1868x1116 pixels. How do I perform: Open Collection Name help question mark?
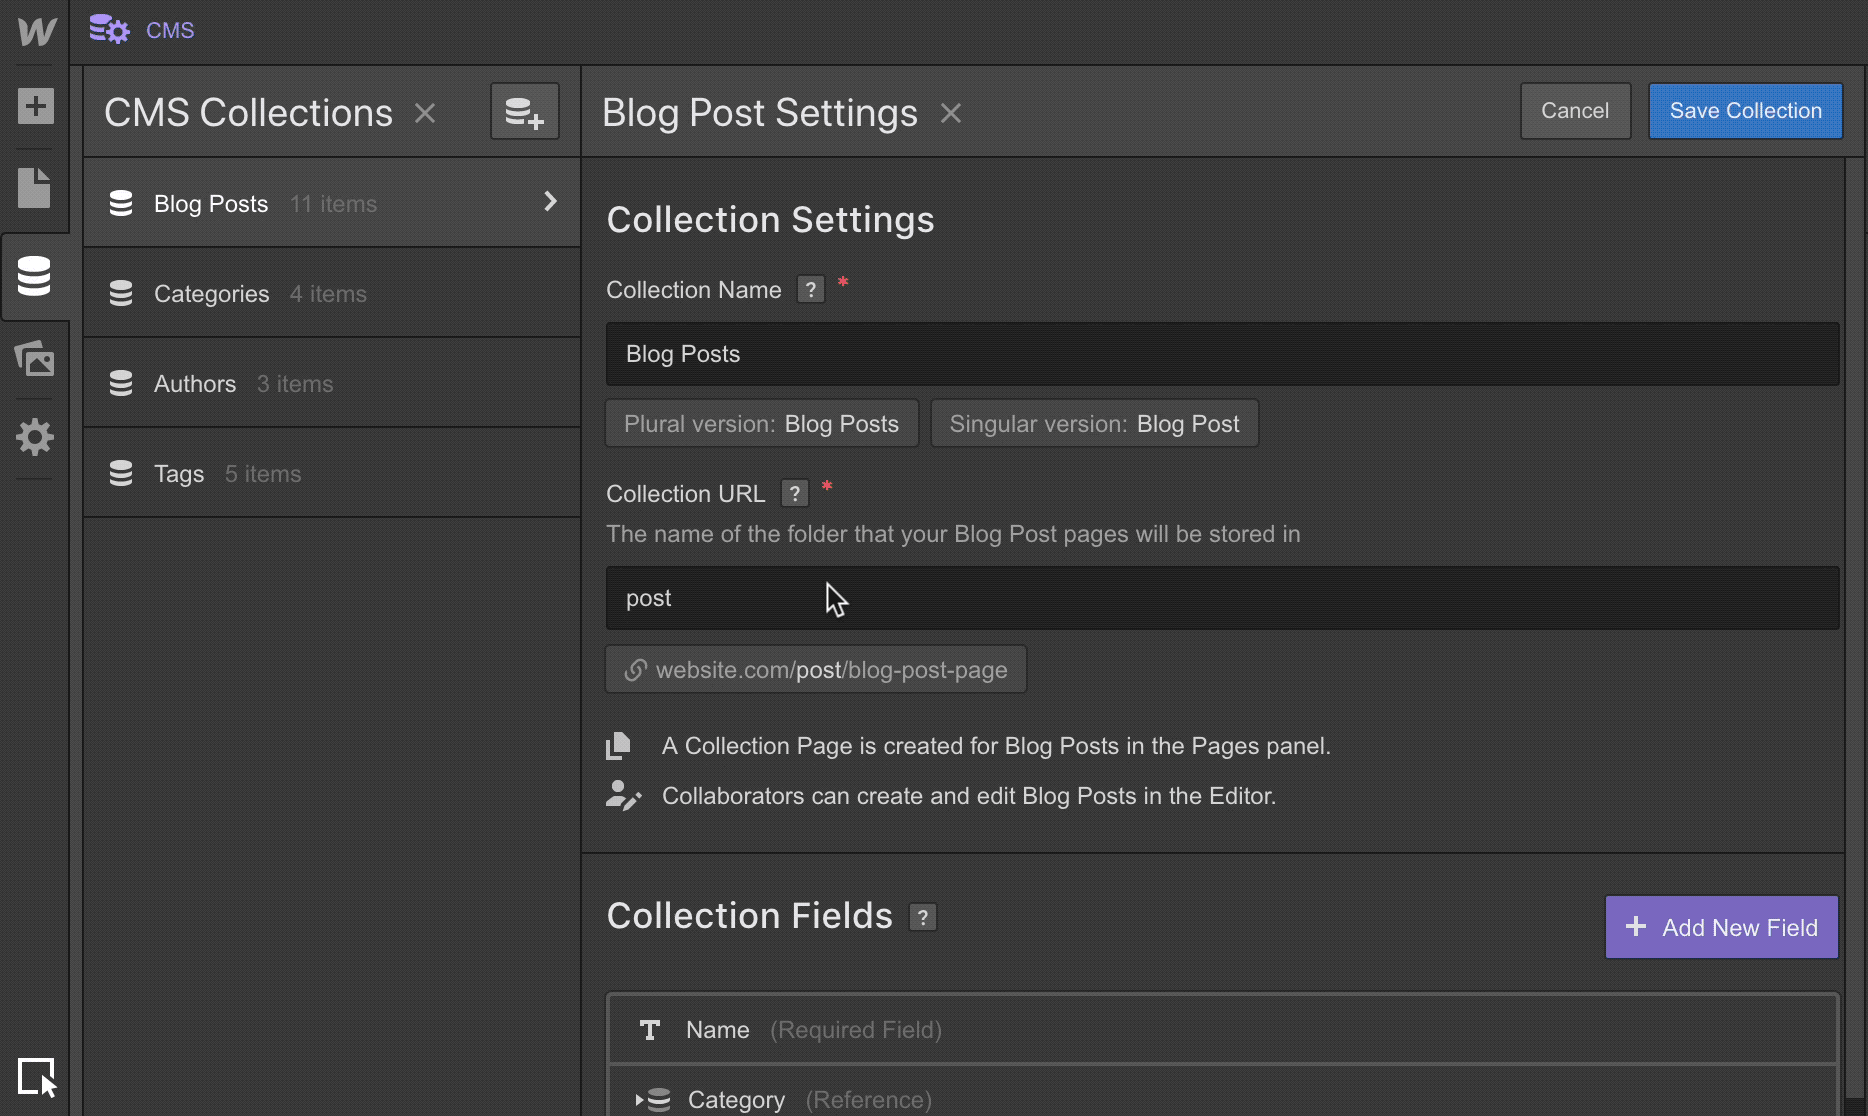810,290
